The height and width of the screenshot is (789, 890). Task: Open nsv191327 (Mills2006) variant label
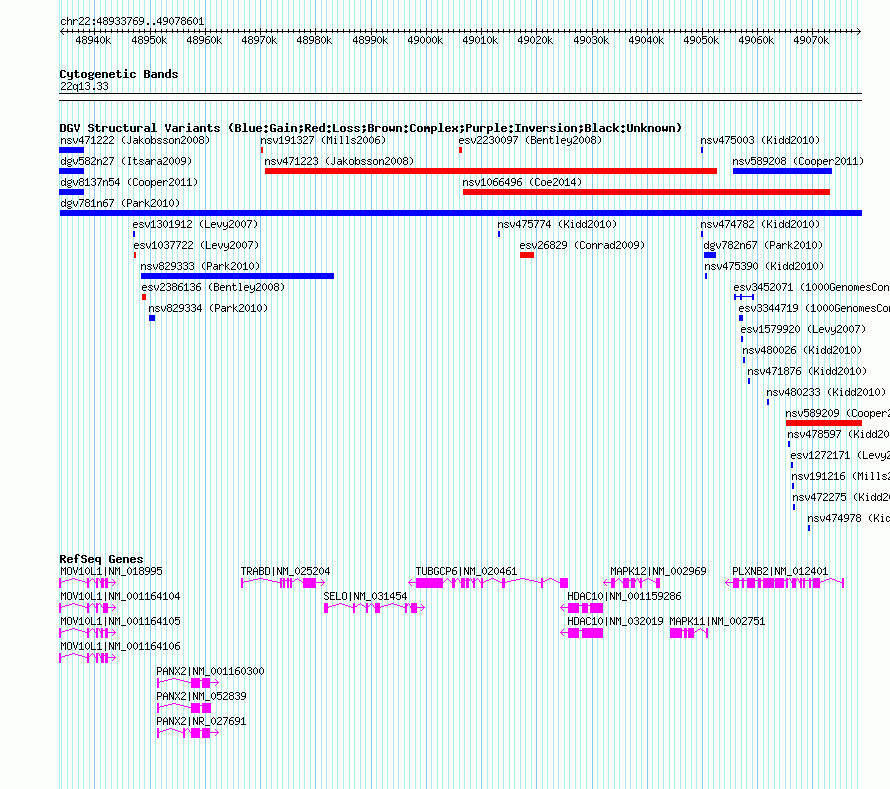[323, 140]
